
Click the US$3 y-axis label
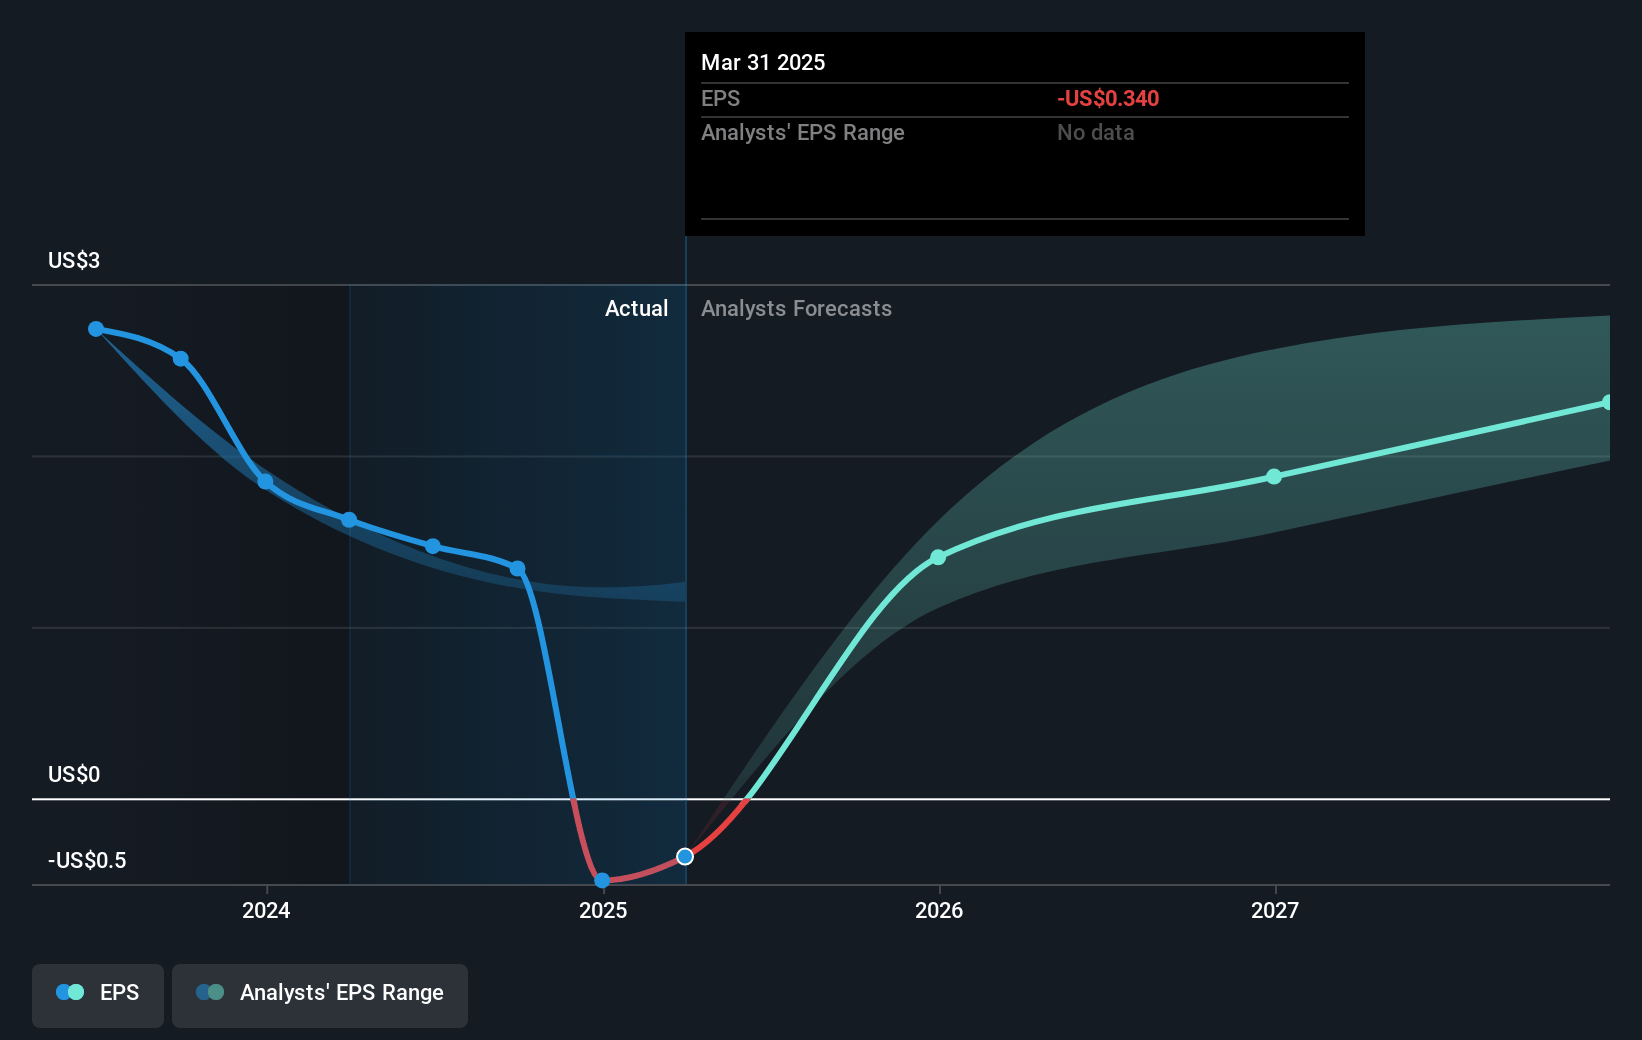pyautogui.click(x=74, y=260)
